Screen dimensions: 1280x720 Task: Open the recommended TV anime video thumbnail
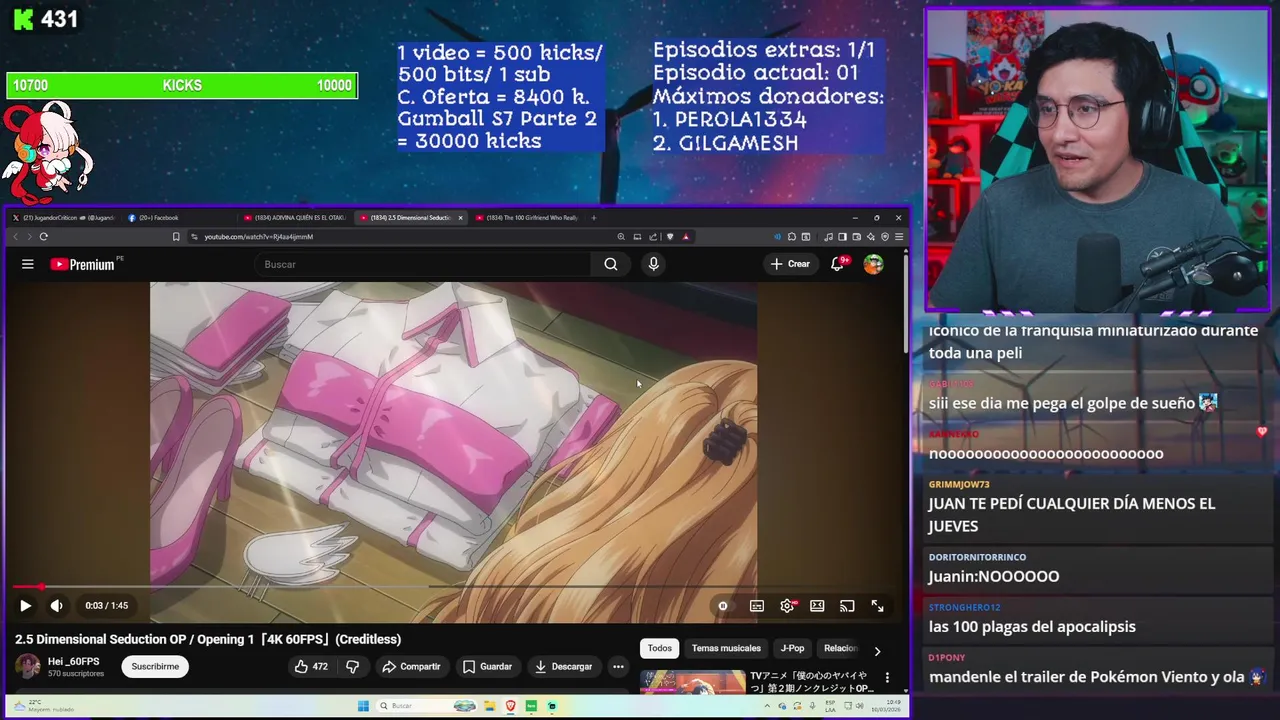(x=693, y=682)
